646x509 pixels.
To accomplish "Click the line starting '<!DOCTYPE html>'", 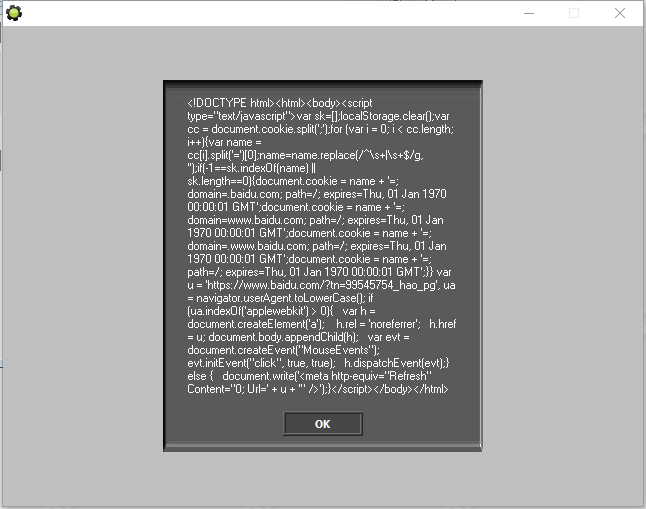I will (280, 103).
